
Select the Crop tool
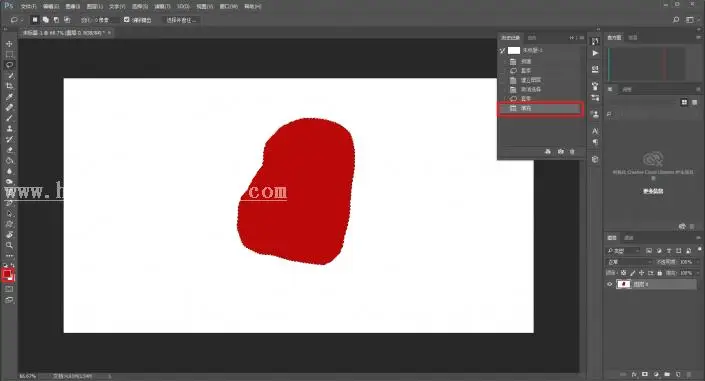9,86
